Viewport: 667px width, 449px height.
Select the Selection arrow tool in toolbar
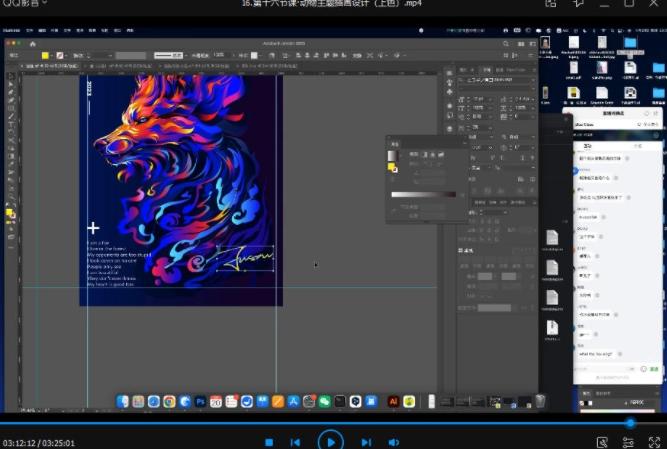pos(11,76)
